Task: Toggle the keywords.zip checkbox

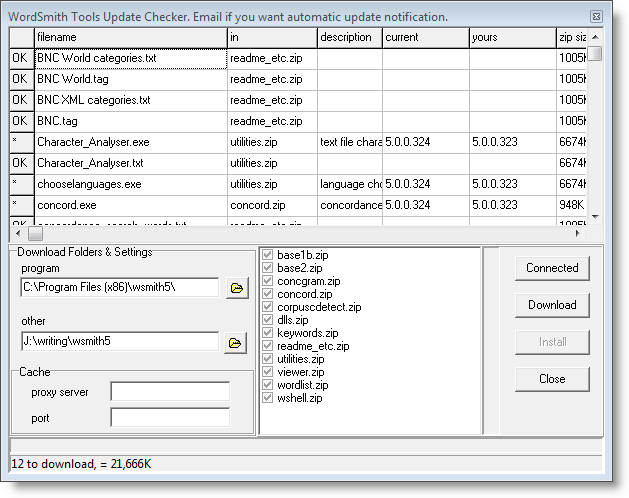Action: 267,333
